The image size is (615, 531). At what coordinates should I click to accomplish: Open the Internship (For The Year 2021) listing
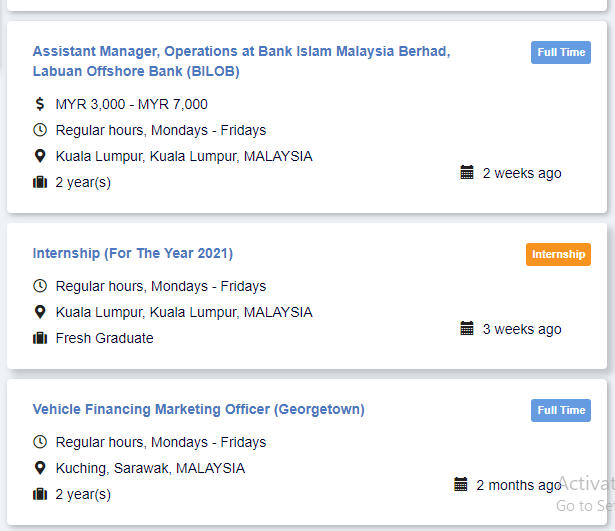coord(133,253)
